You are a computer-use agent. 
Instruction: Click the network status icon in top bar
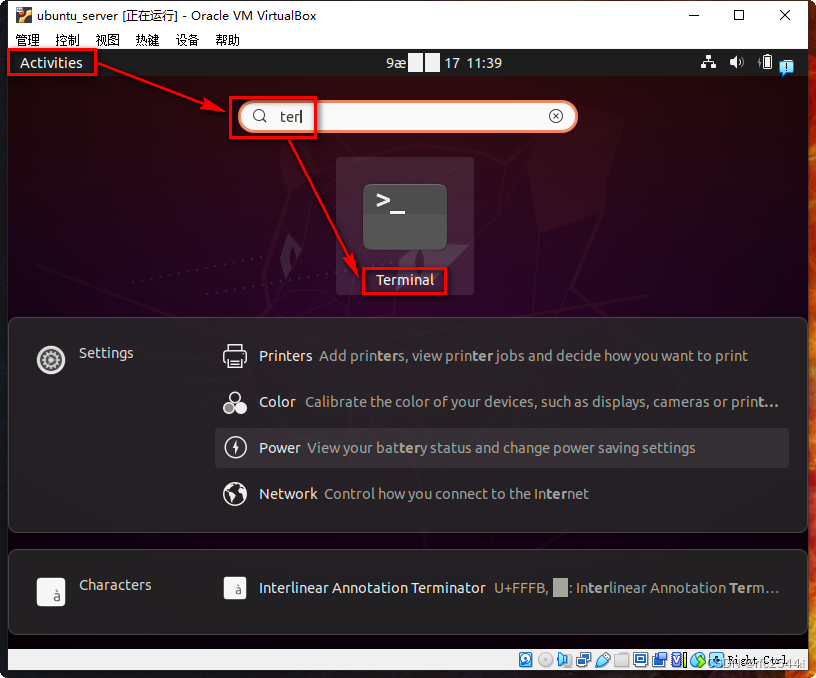tap(708, 62)
